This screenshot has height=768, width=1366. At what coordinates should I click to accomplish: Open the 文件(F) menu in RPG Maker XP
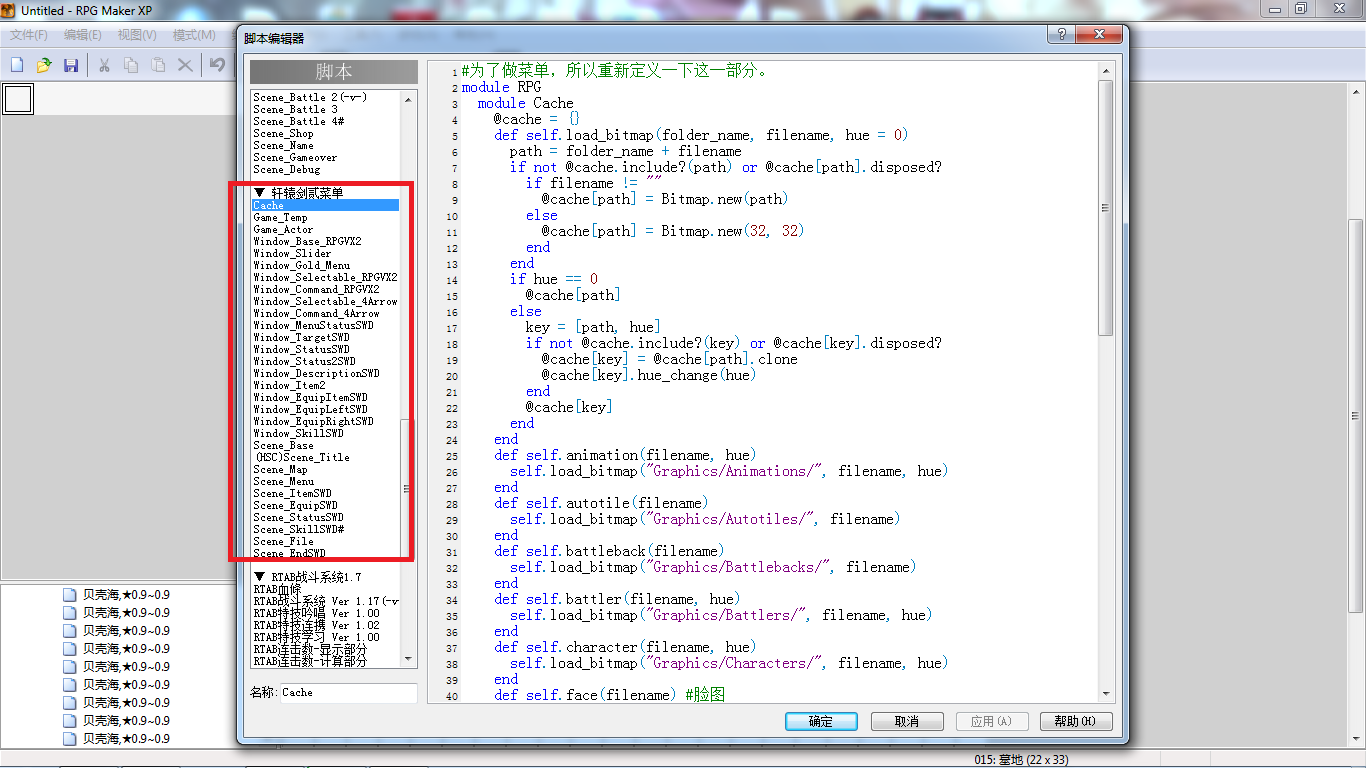[x=29, y=35]
